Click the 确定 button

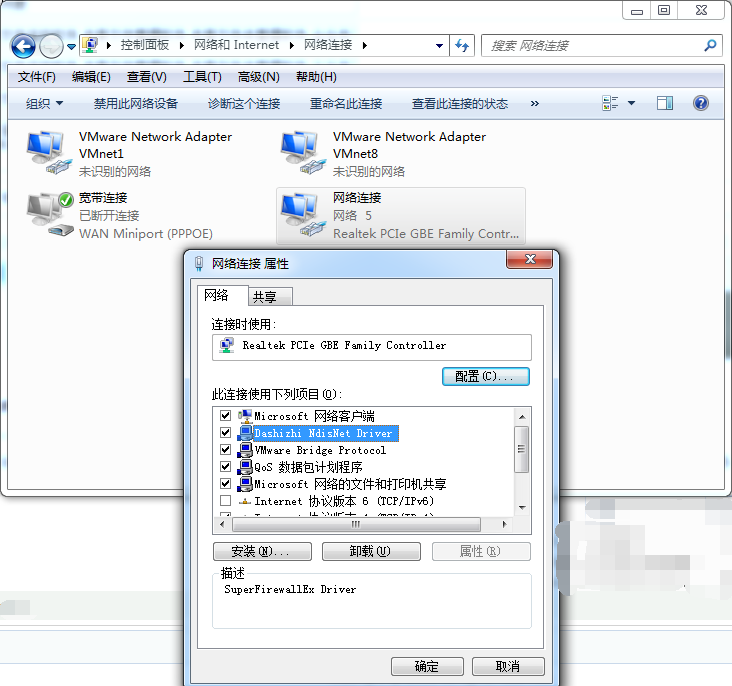pos(427,666)
